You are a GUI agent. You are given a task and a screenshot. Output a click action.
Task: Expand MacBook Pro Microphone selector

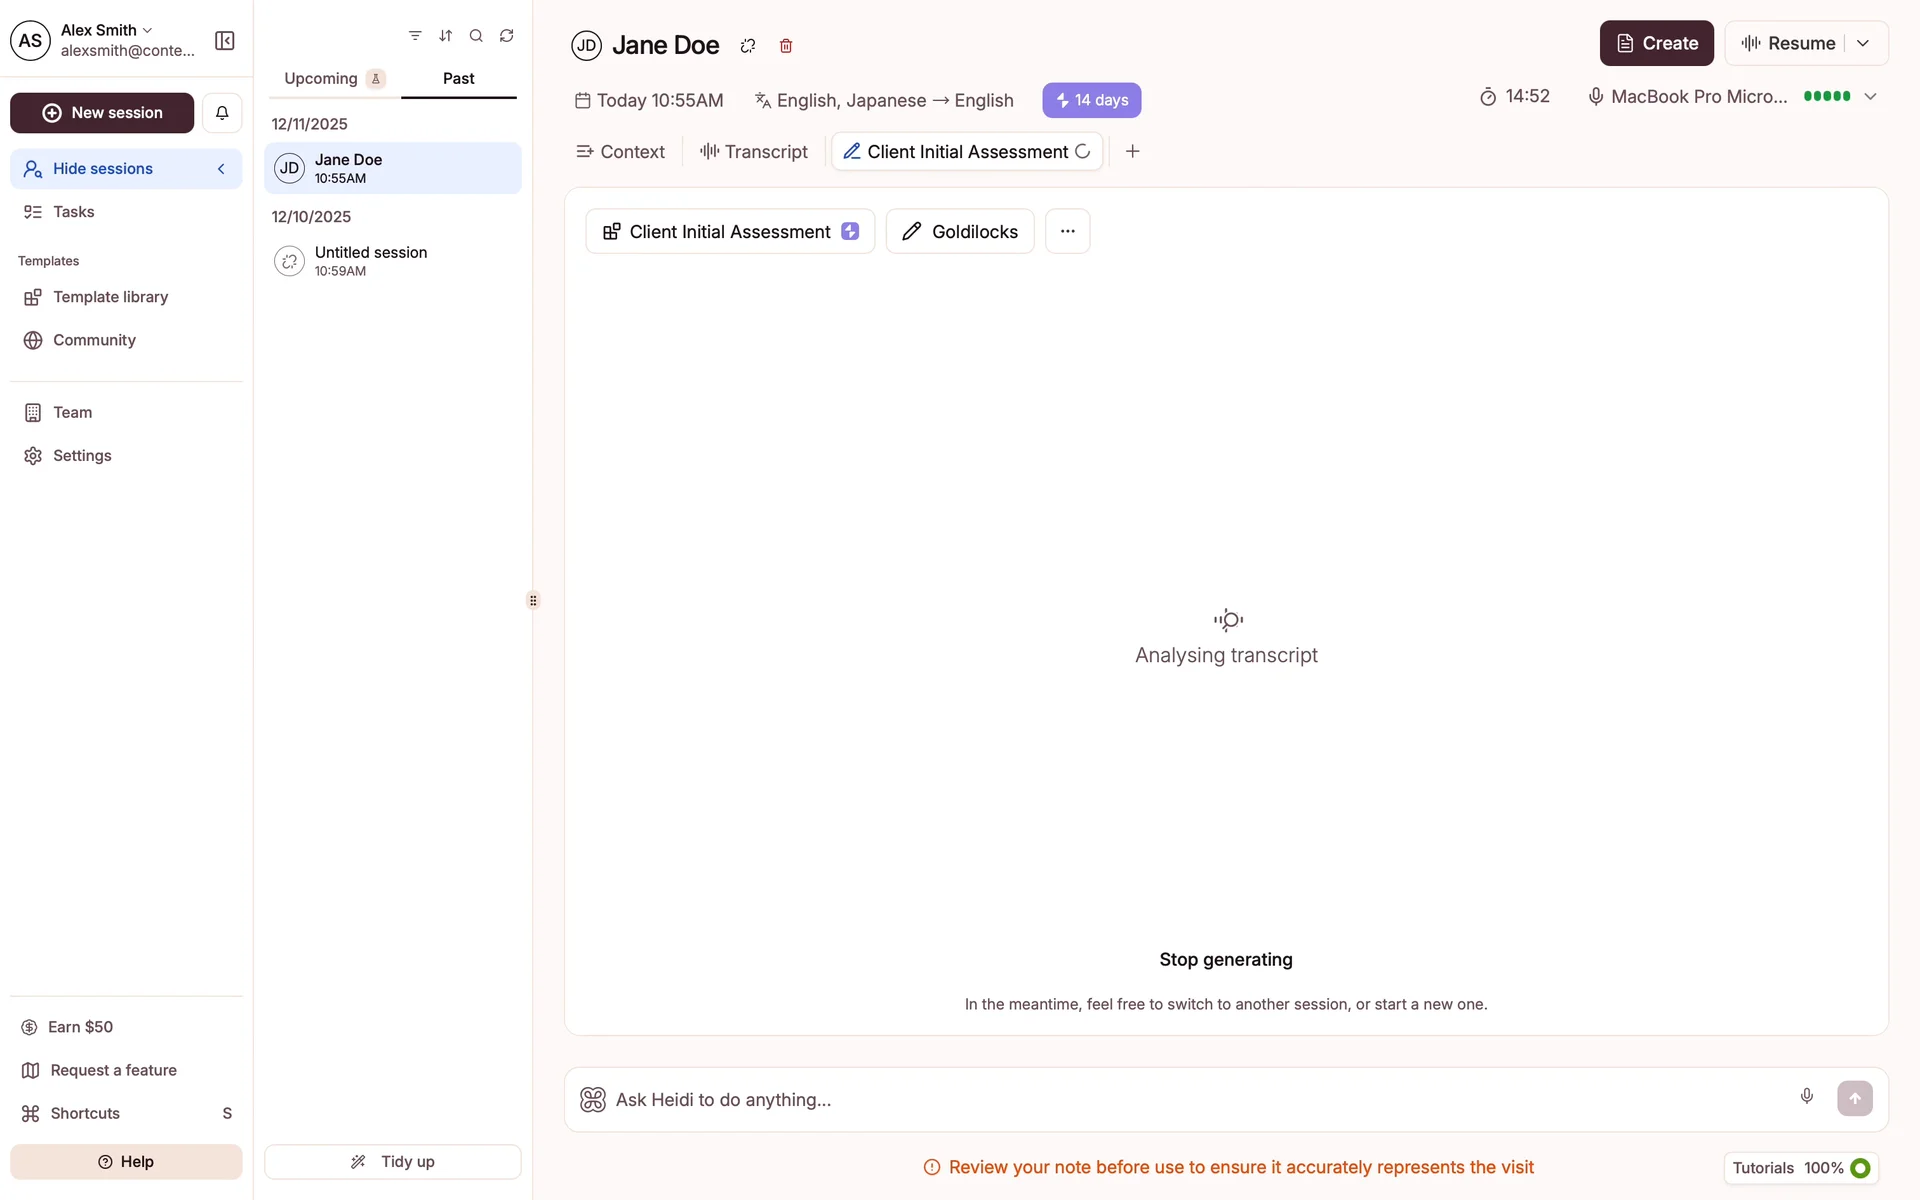(1870, 97)
